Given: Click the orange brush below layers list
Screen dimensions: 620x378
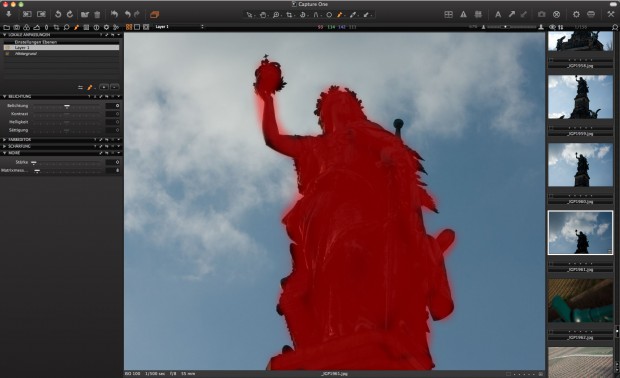Looking at the screenshot, I should [x=90, y=87].
